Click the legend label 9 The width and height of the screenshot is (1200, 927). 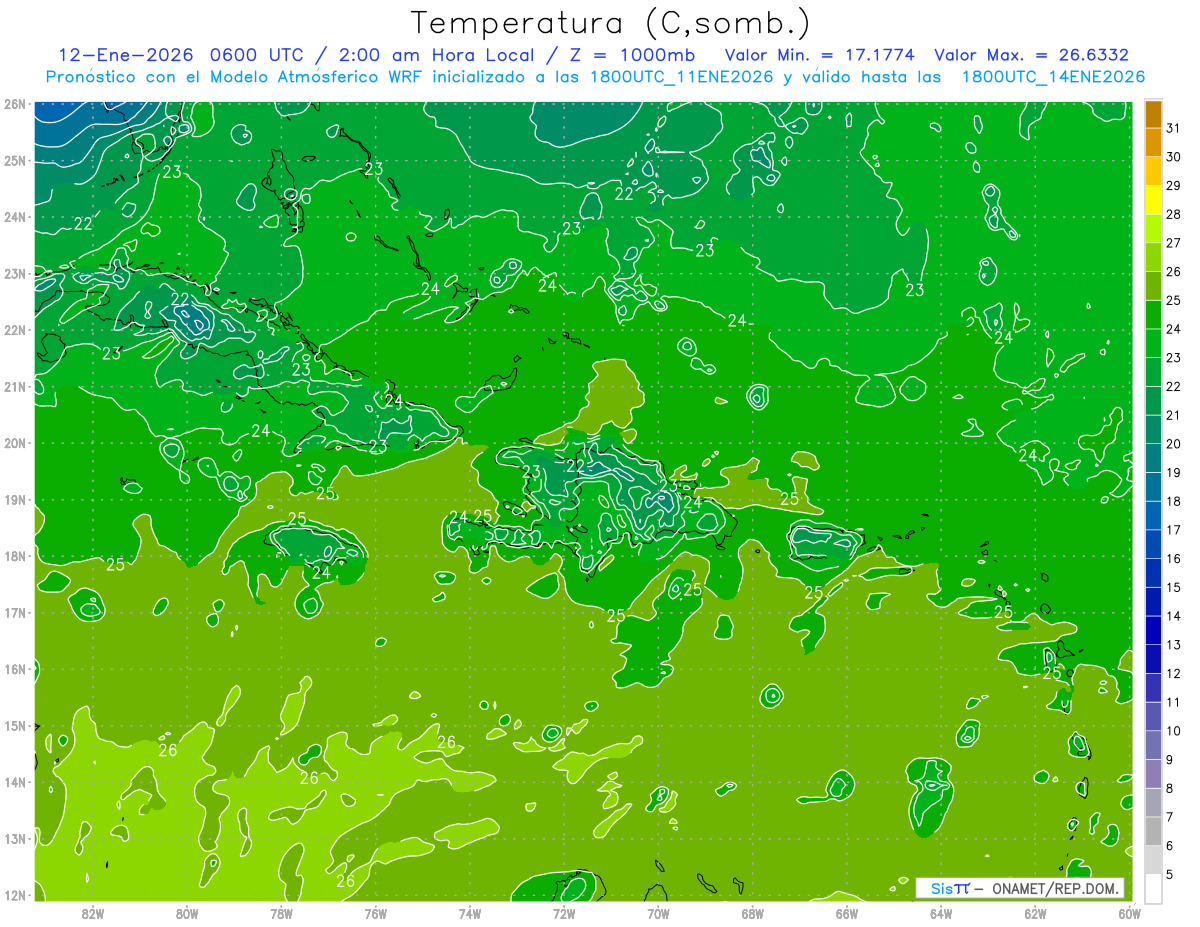click(x=1170, y=760)
